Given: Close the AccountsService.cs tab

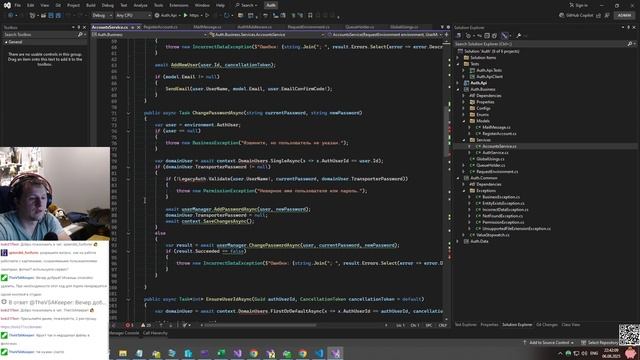Looking at the screenshot, I should [x=139, y=27].
